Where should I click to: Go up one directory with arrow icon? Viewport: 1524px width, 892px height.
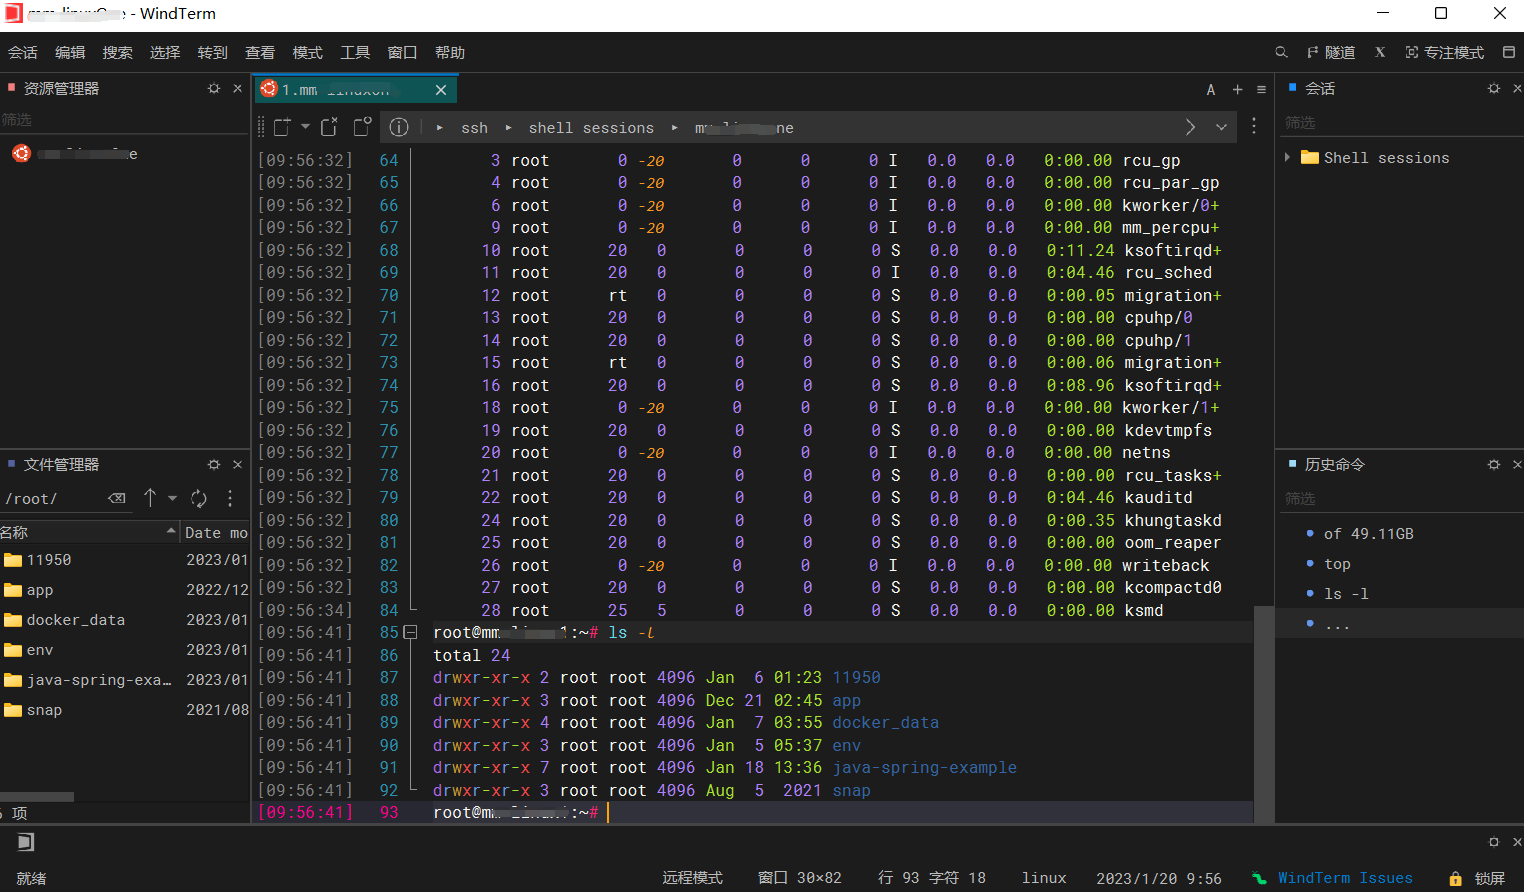coord(150,498)
